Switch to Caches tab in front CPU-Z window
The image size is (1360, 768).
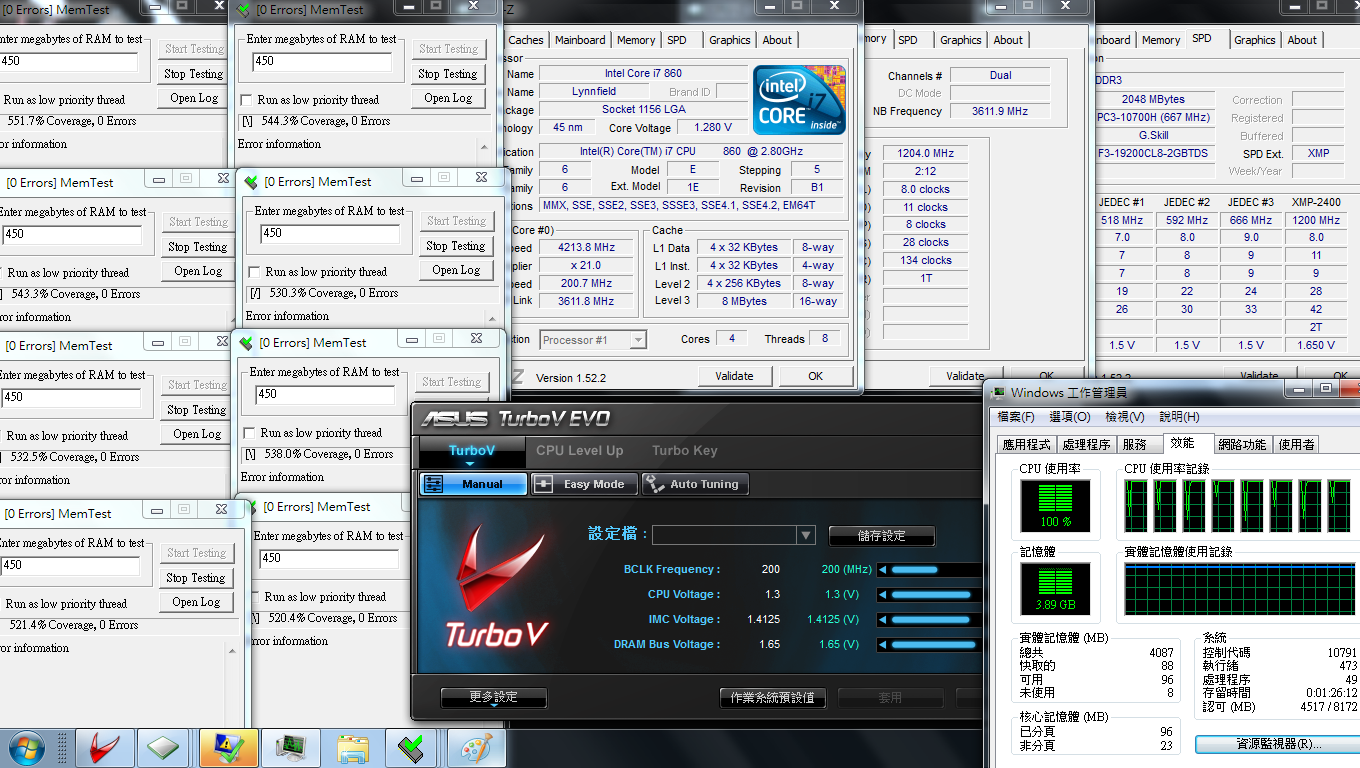[x=526, y=40]
